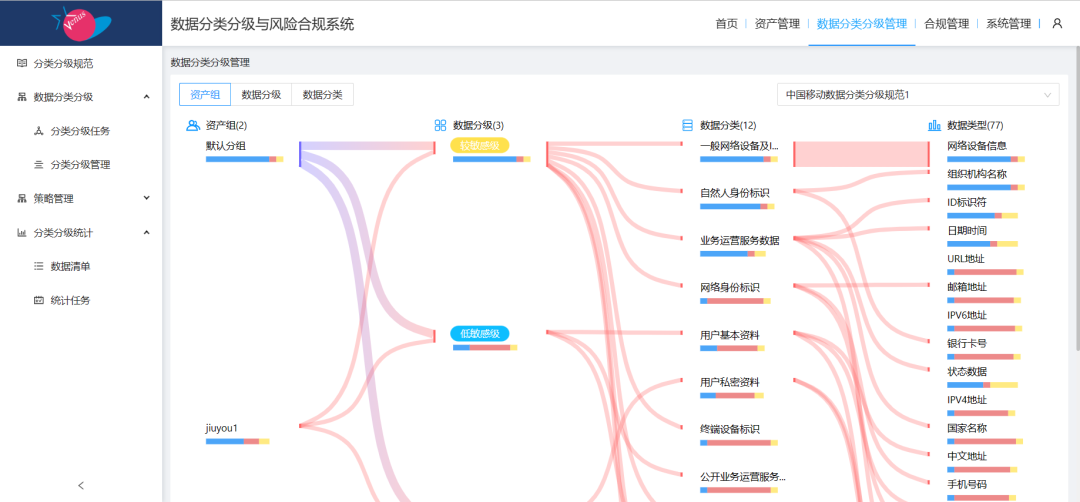Viewport: 1080px width, 502px height.
Task: Collapse the sidebar with the left arrow
Action: tap(81, 486)
